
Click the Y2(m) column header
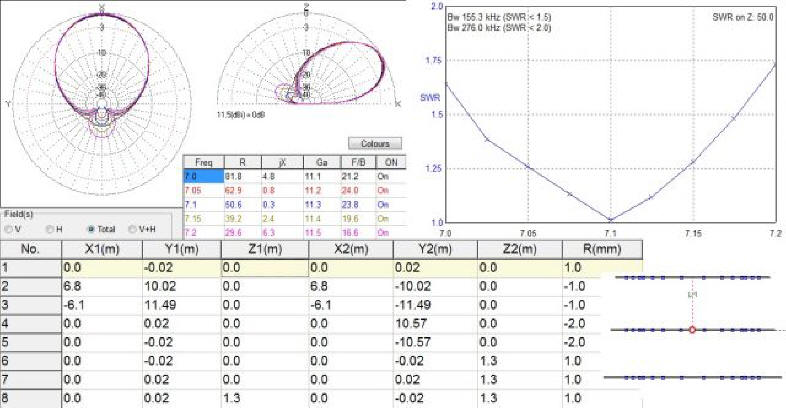[x=436, y=249]
